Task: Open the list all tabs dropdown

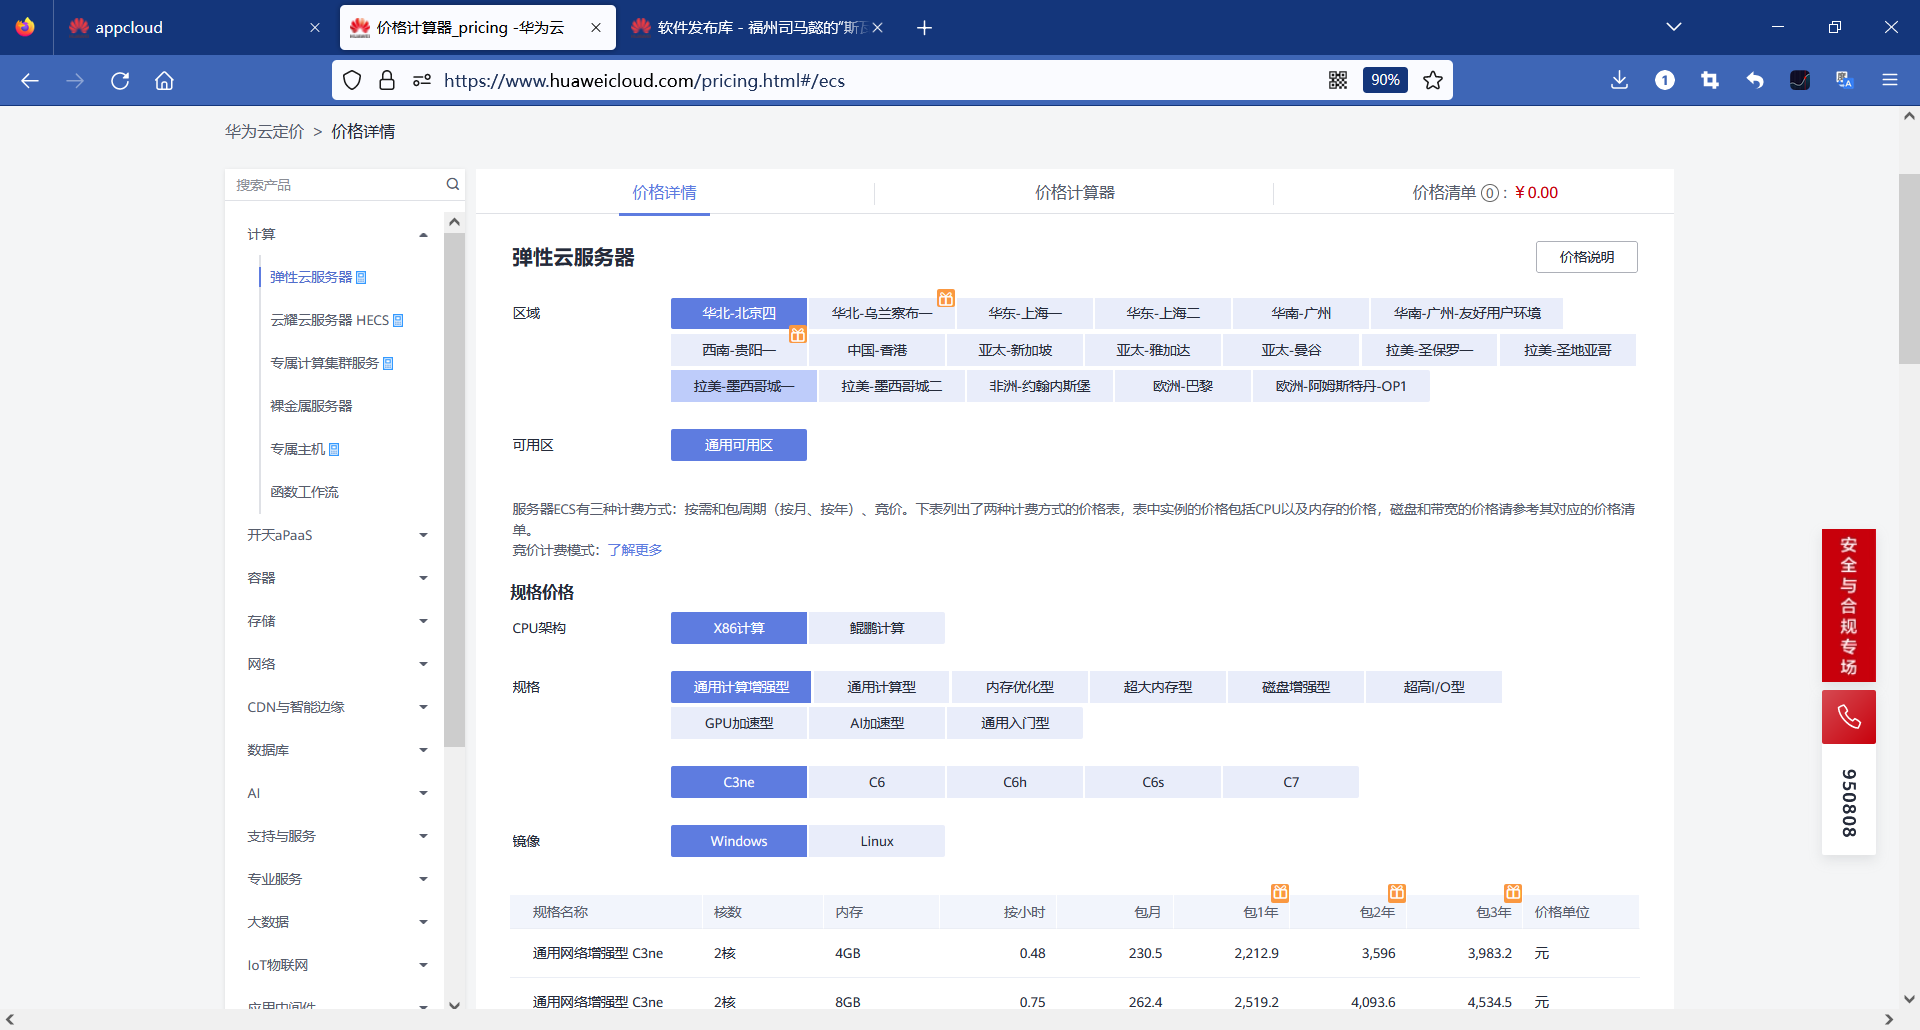Action: 1674,27
